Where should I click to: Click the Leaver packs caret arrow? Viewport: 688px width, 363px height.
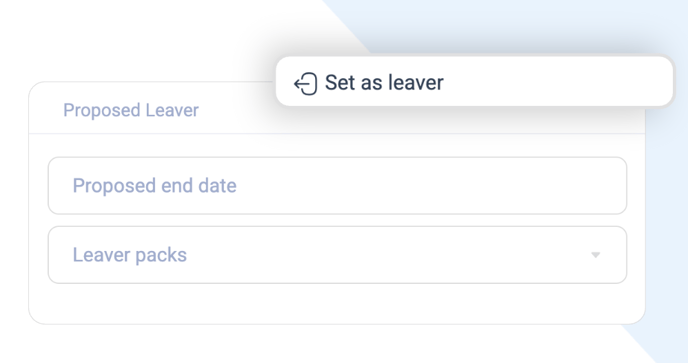click(x=595, y=255)
